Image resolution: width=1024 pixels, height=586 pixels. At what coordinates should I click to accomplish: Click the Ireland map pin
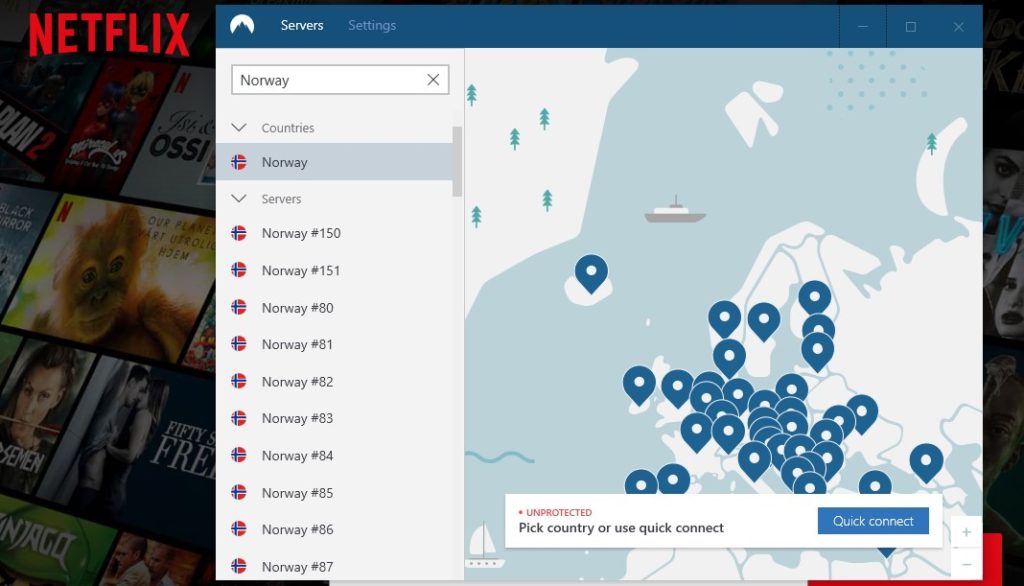[x=639, y=384]
